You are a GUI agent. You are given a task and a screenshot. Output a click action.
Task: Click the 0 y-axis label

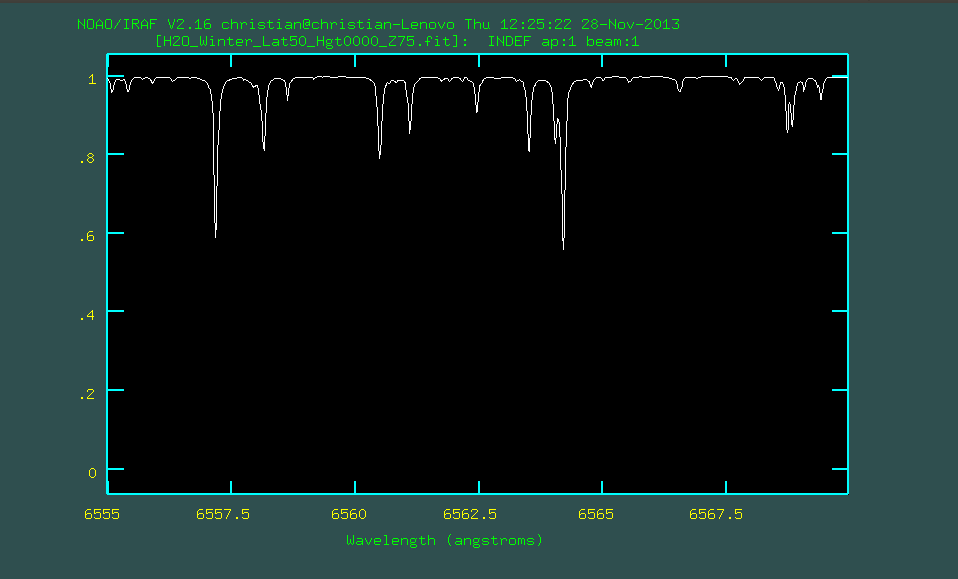pos(91,472)
